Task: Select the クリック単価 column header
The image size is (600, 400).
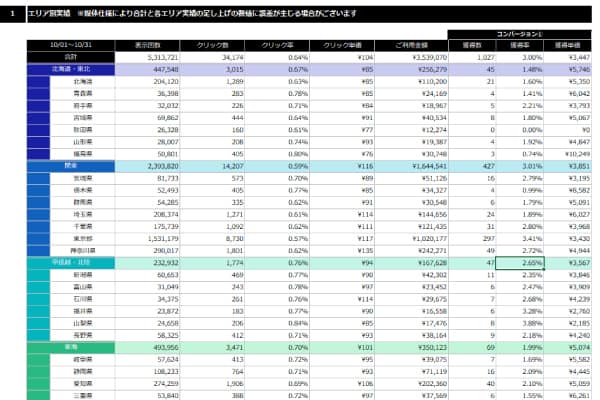Action: click(344, 46)
